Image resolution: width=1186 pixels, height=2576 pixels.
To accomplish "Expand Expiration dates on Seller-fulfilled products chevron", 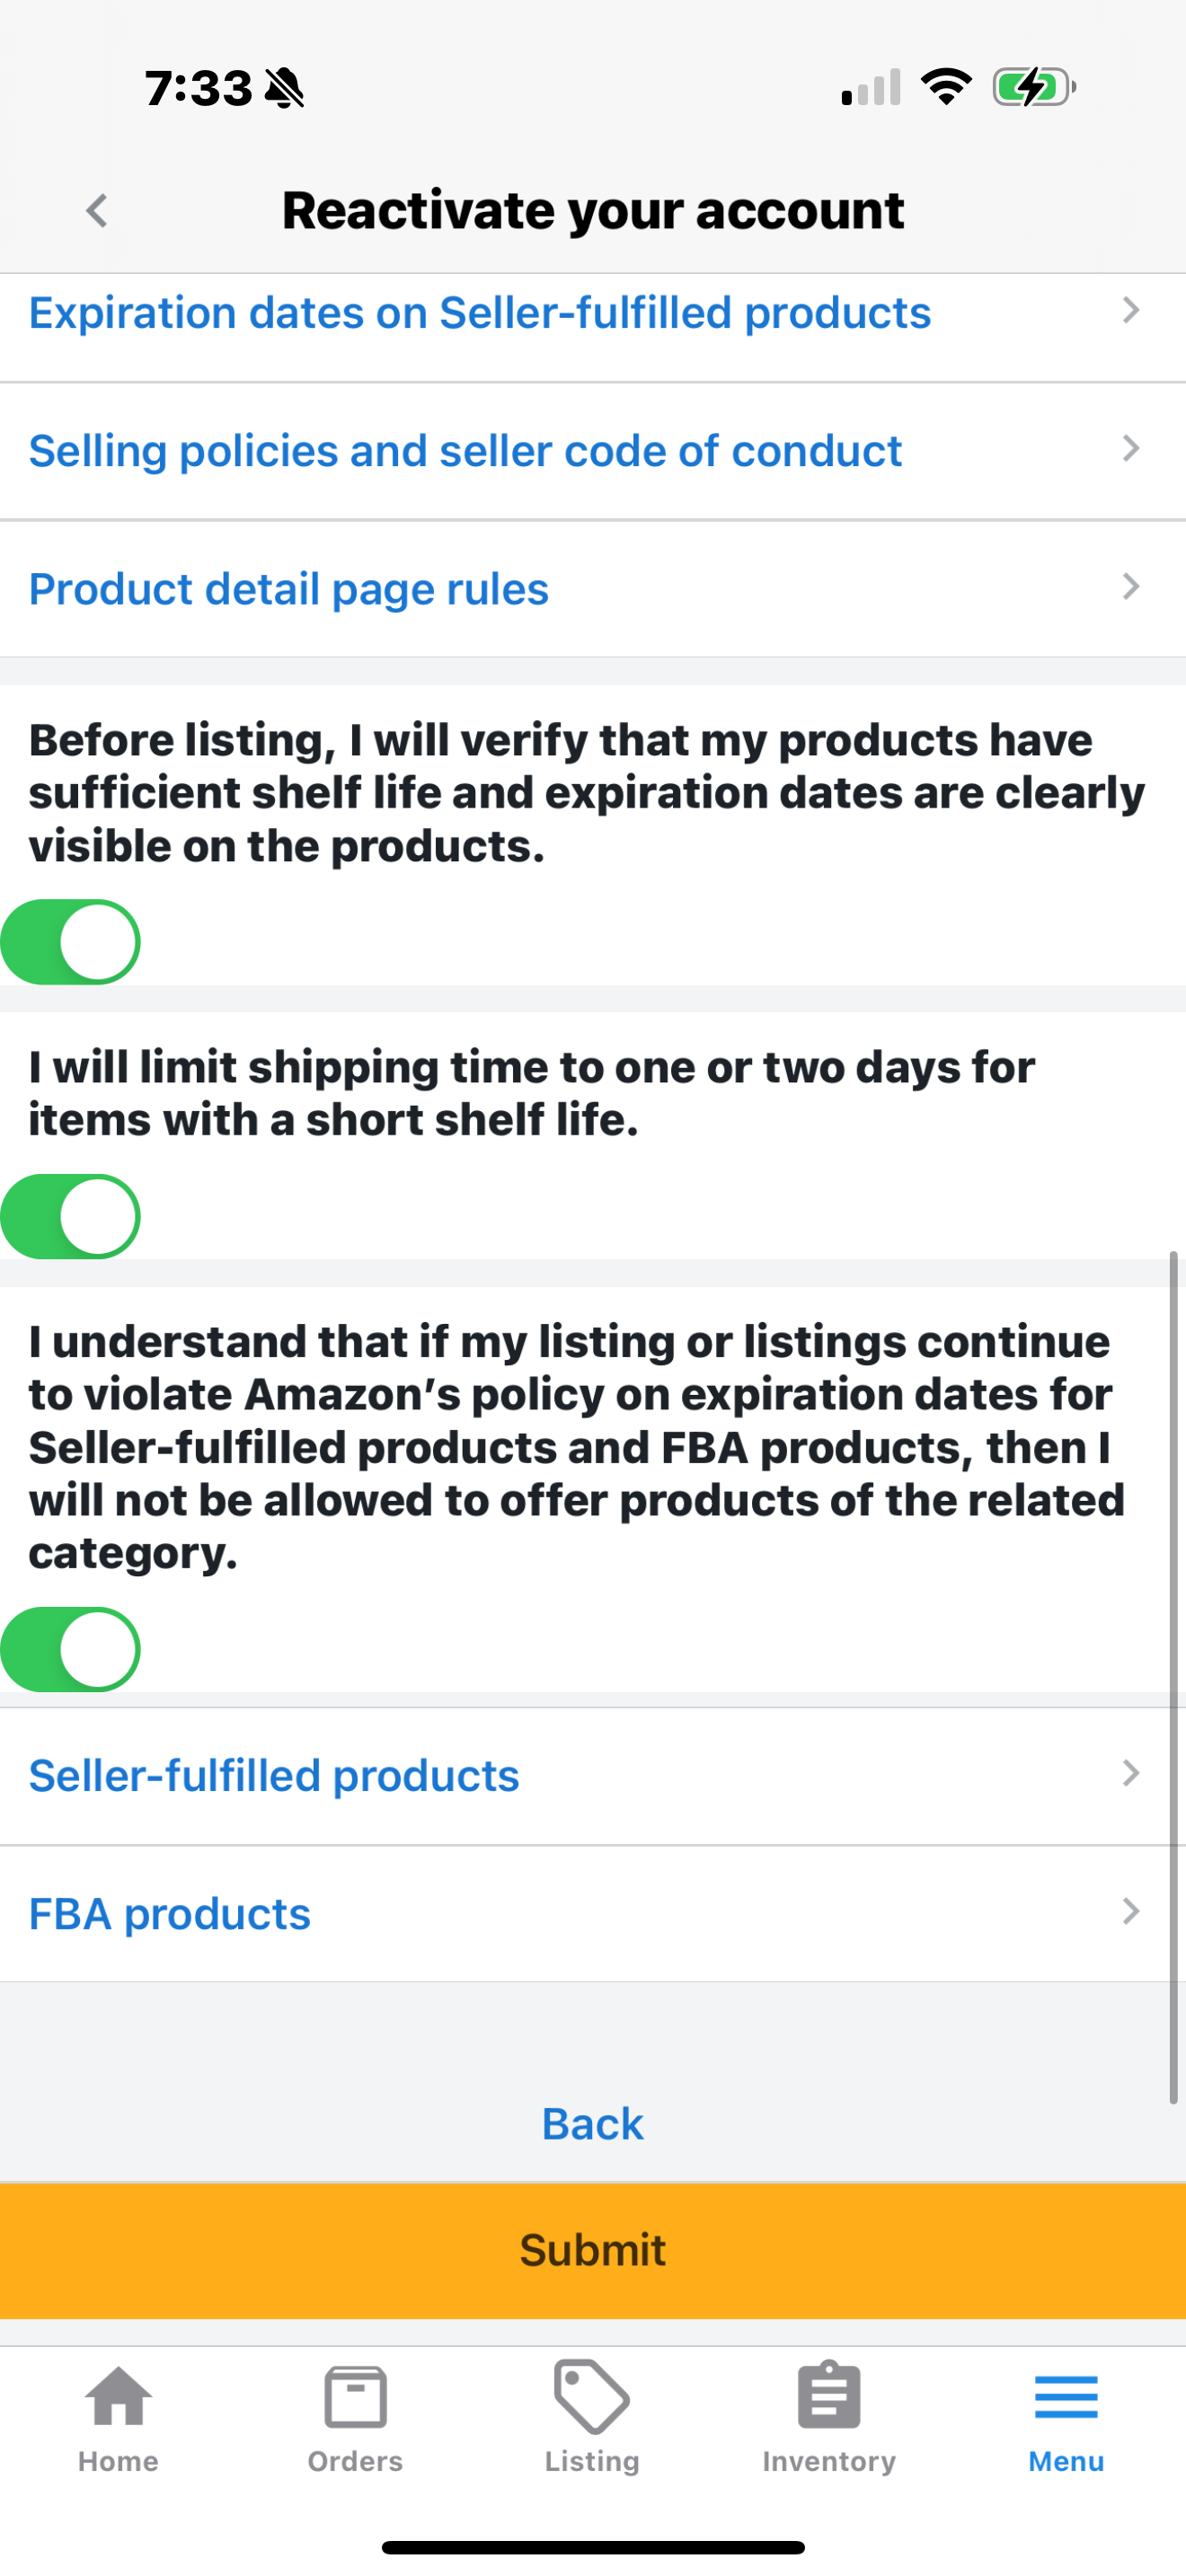I will pyautogui.click(x=1131, y=311).
